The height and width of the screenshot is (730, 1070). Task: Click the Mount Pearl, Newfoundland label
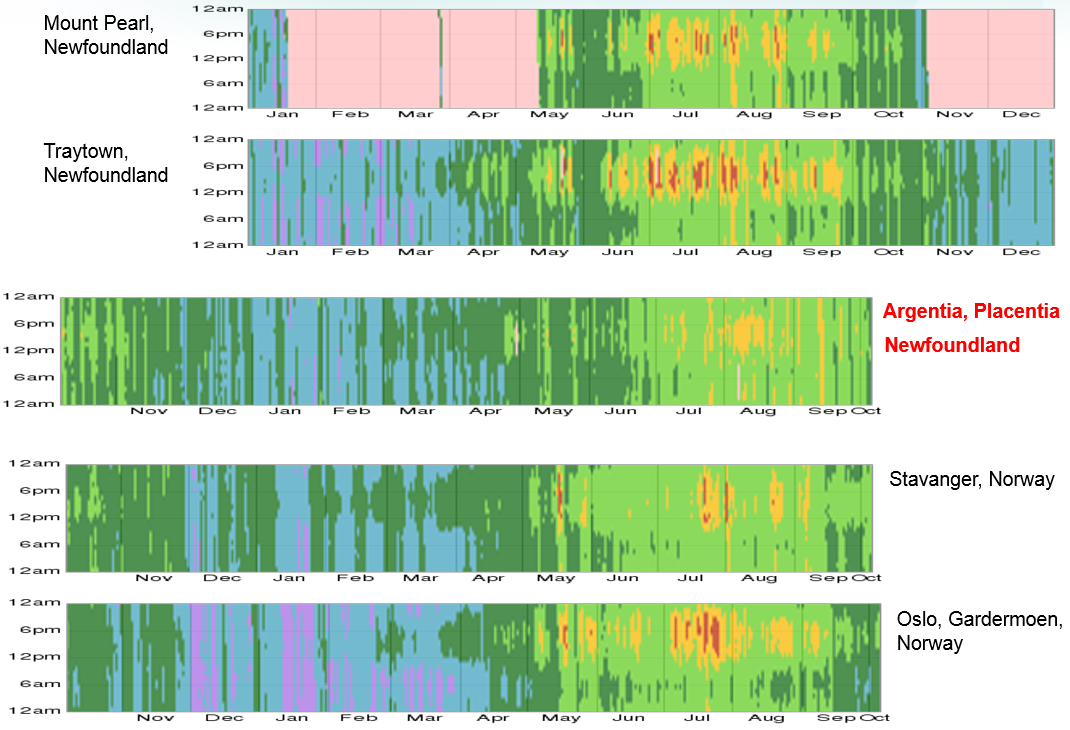click(106, 34)
